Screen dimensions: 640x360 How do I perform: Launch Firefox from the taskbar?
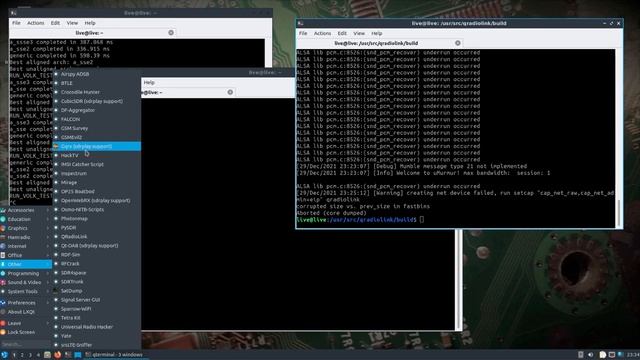click(57, 355)
